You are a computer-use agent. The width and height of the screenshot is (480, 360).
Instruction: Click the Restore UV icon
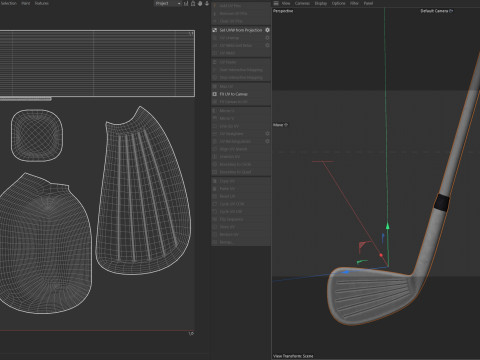tap(215, 234)
